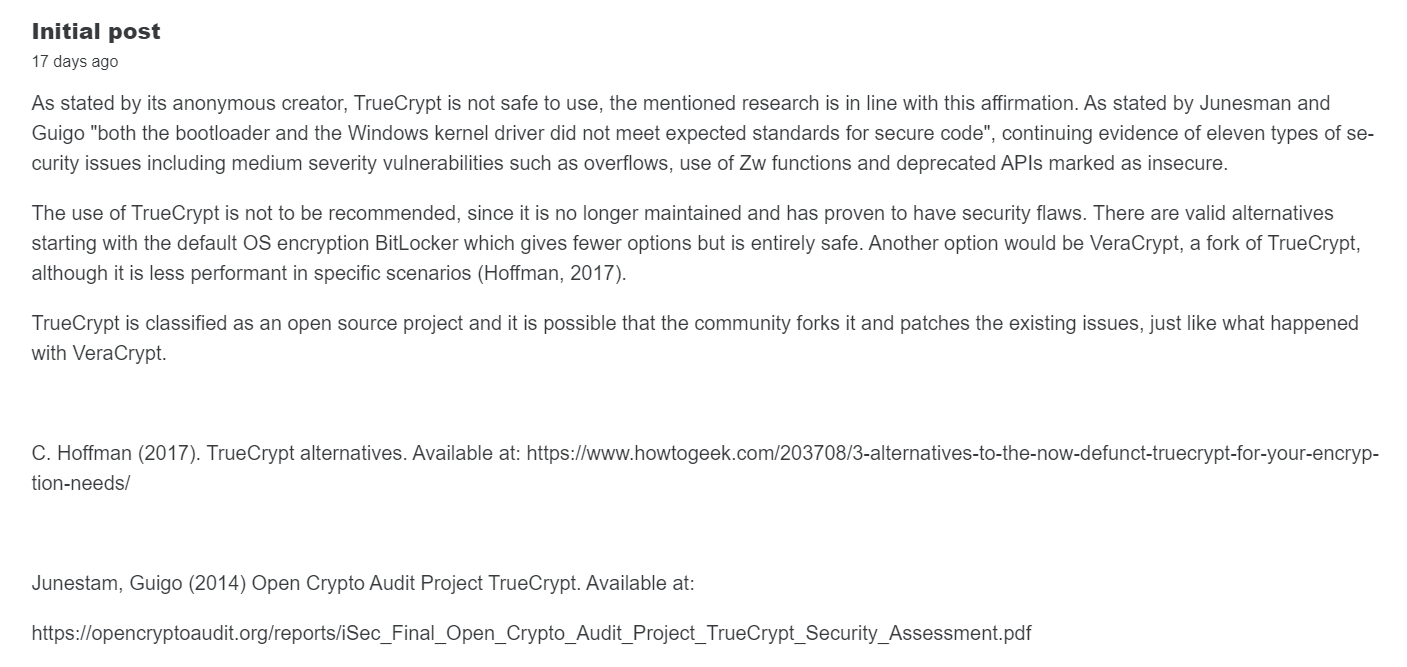The width and height of the screenshot is (1407, 667).
Task: Open the opencryptoaudit.org PDF report URL
Action: pyautogui.click(x=531, y=633)
